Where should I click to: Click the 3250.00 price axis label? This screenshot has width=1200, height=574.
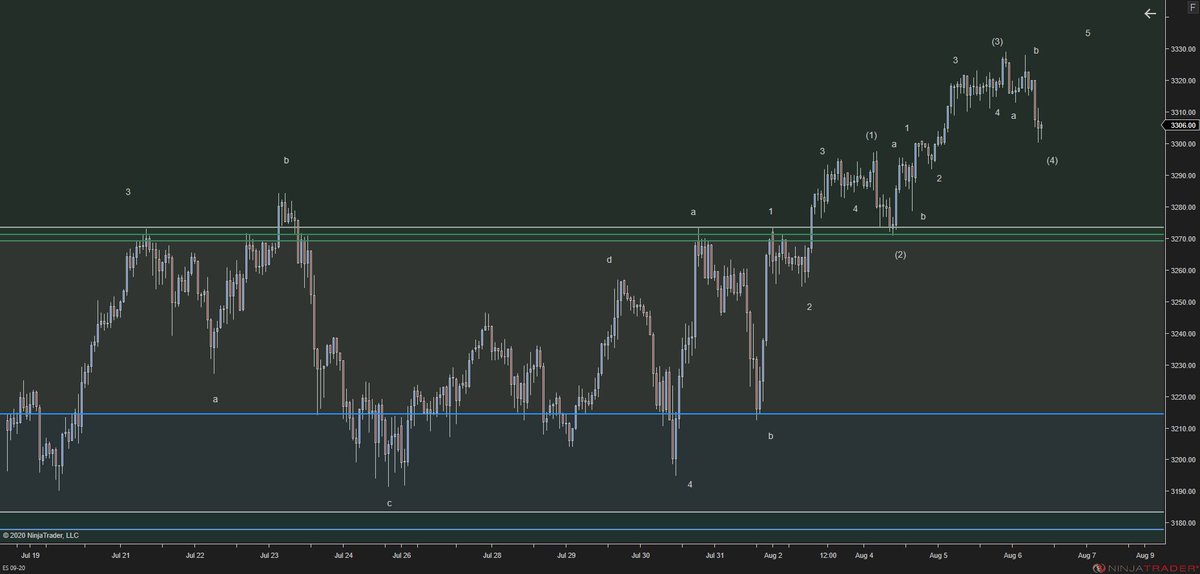[1181, 302]
